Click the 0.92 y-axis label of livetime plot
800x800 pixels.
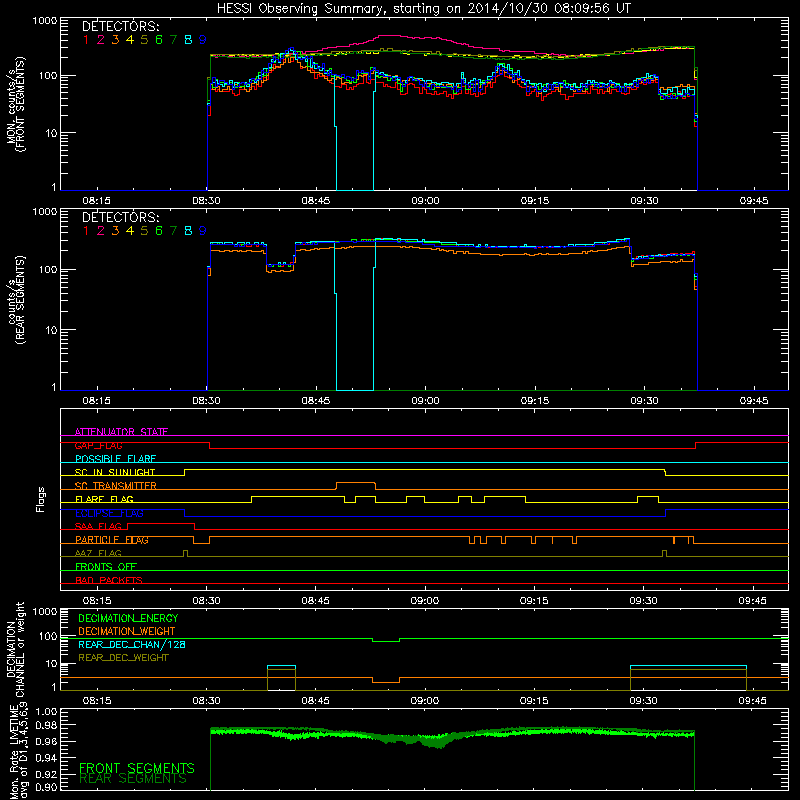point(46,773)
